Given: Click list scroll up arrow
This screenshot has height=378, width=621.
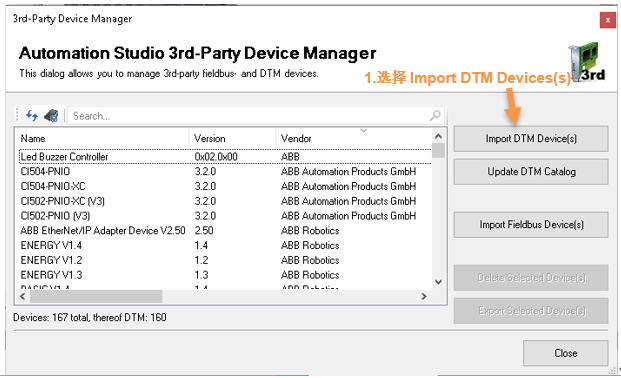Looking at the screenshot, I should pyautogui.click(x=438, y=136).
